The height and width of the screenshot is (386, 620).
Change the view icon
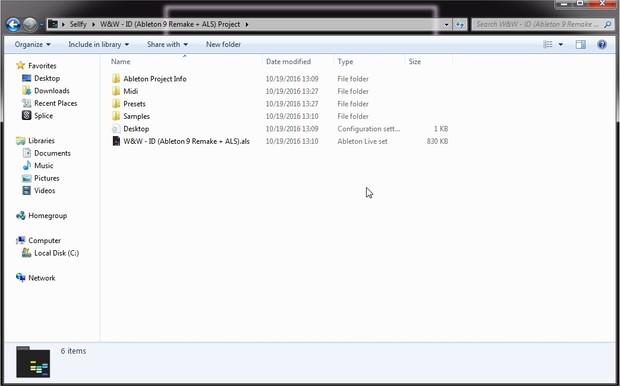(x=548, y=44)
